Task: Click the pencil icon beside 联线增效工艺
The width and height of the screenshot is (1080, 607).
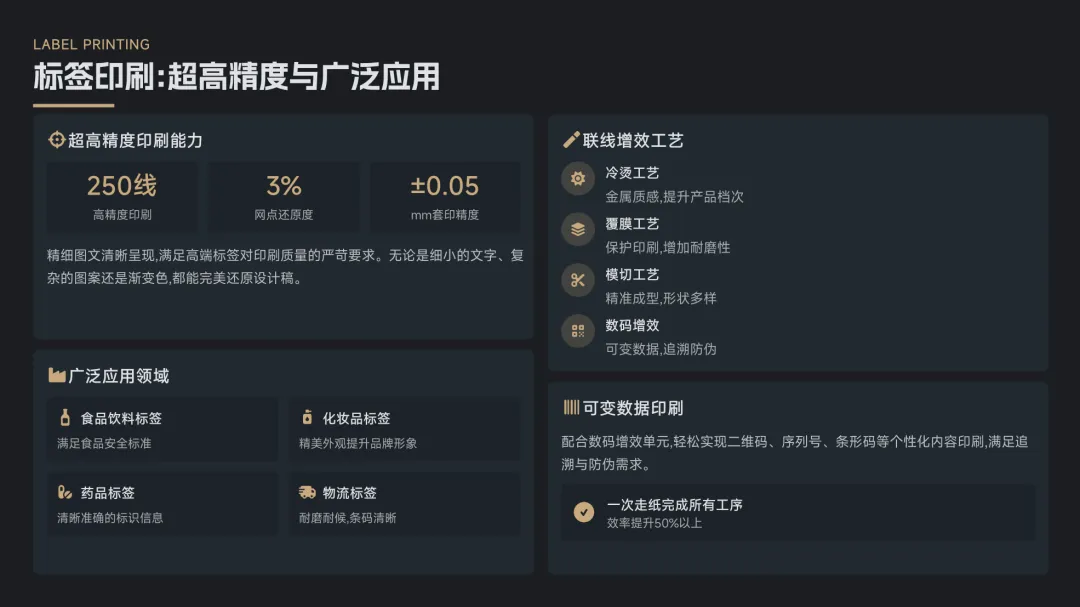Action: (571, 140)
